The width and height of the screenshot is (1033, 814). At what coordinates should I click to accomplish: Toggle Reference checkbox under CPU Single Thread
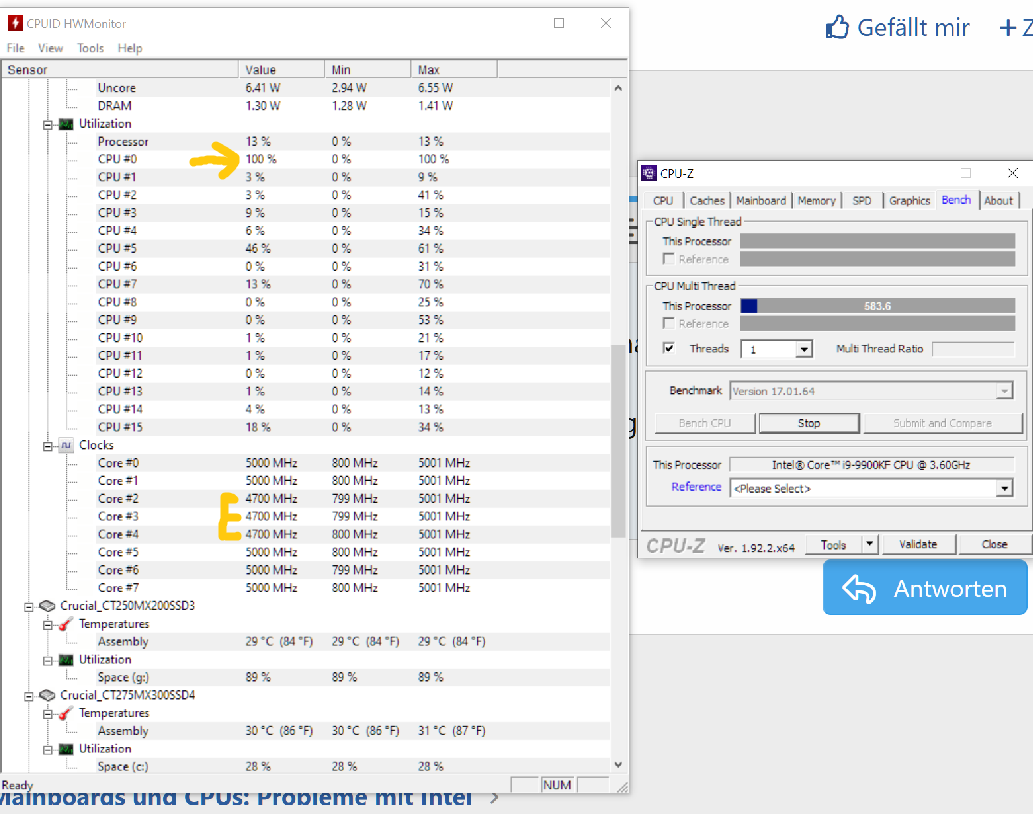point(669,259)
